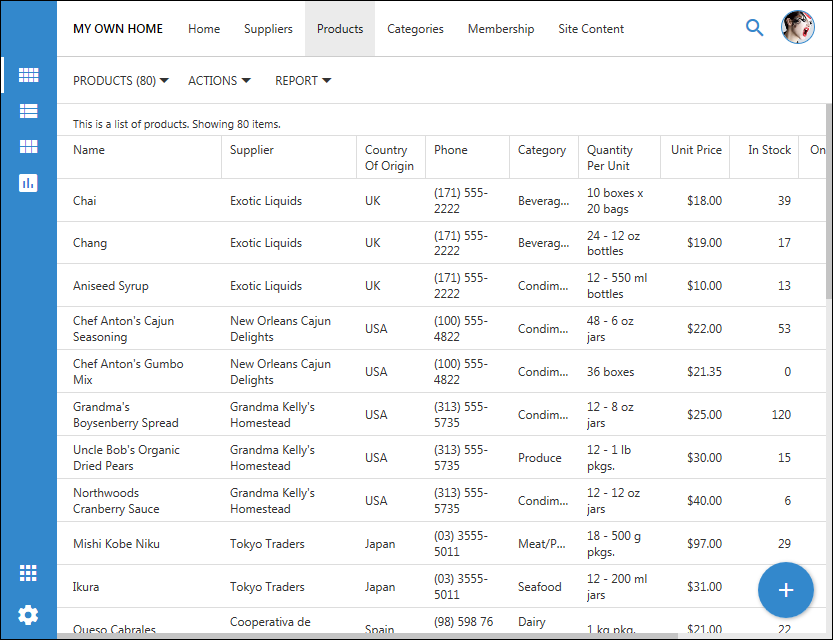
Task: Switch to grid view in sidebar
Action: 28,75
